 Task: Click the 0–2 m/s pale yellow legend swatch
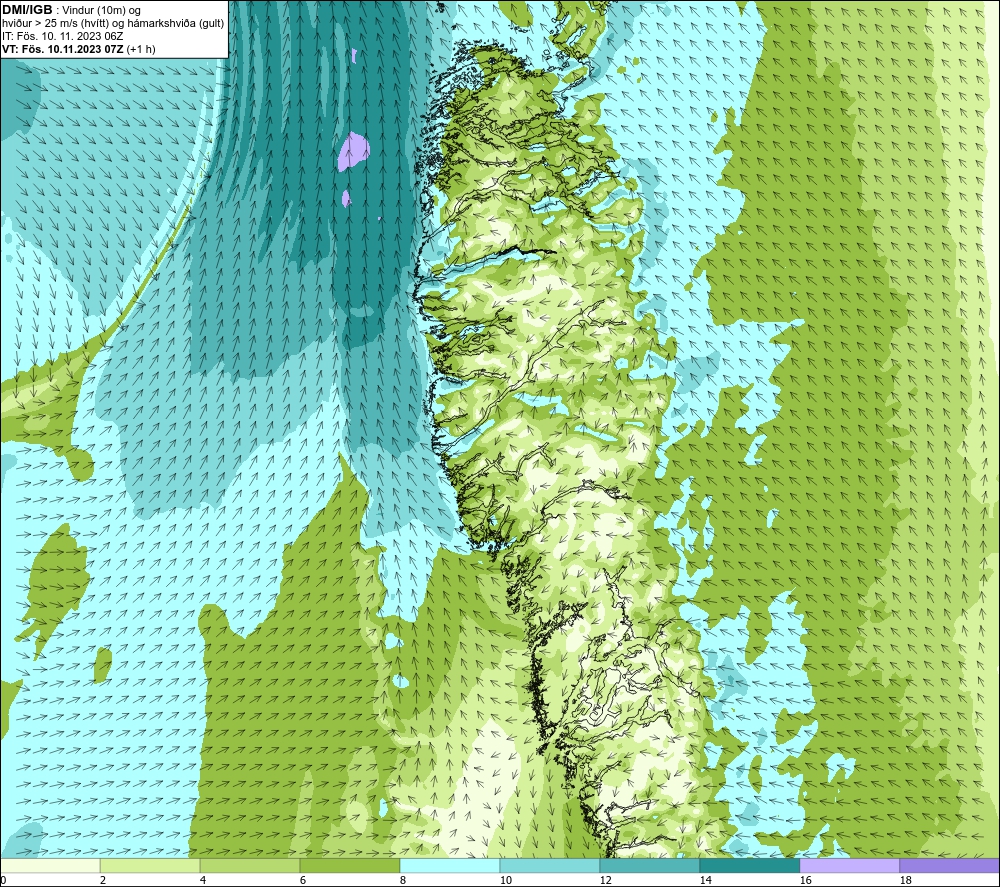click(50, 865)
